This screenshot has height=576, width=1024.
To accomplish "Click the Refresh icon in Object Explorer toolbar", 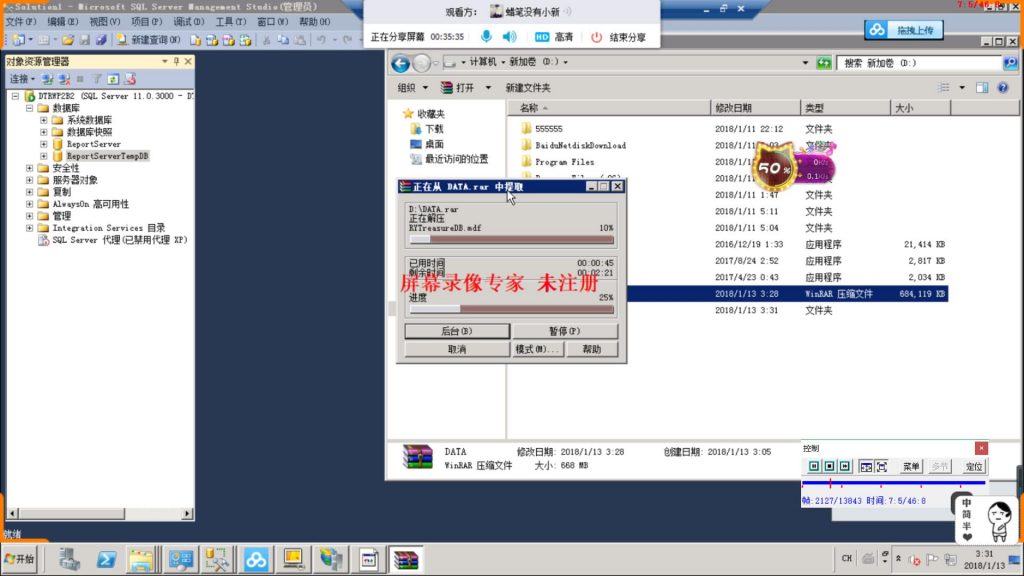I will (113, 79).
